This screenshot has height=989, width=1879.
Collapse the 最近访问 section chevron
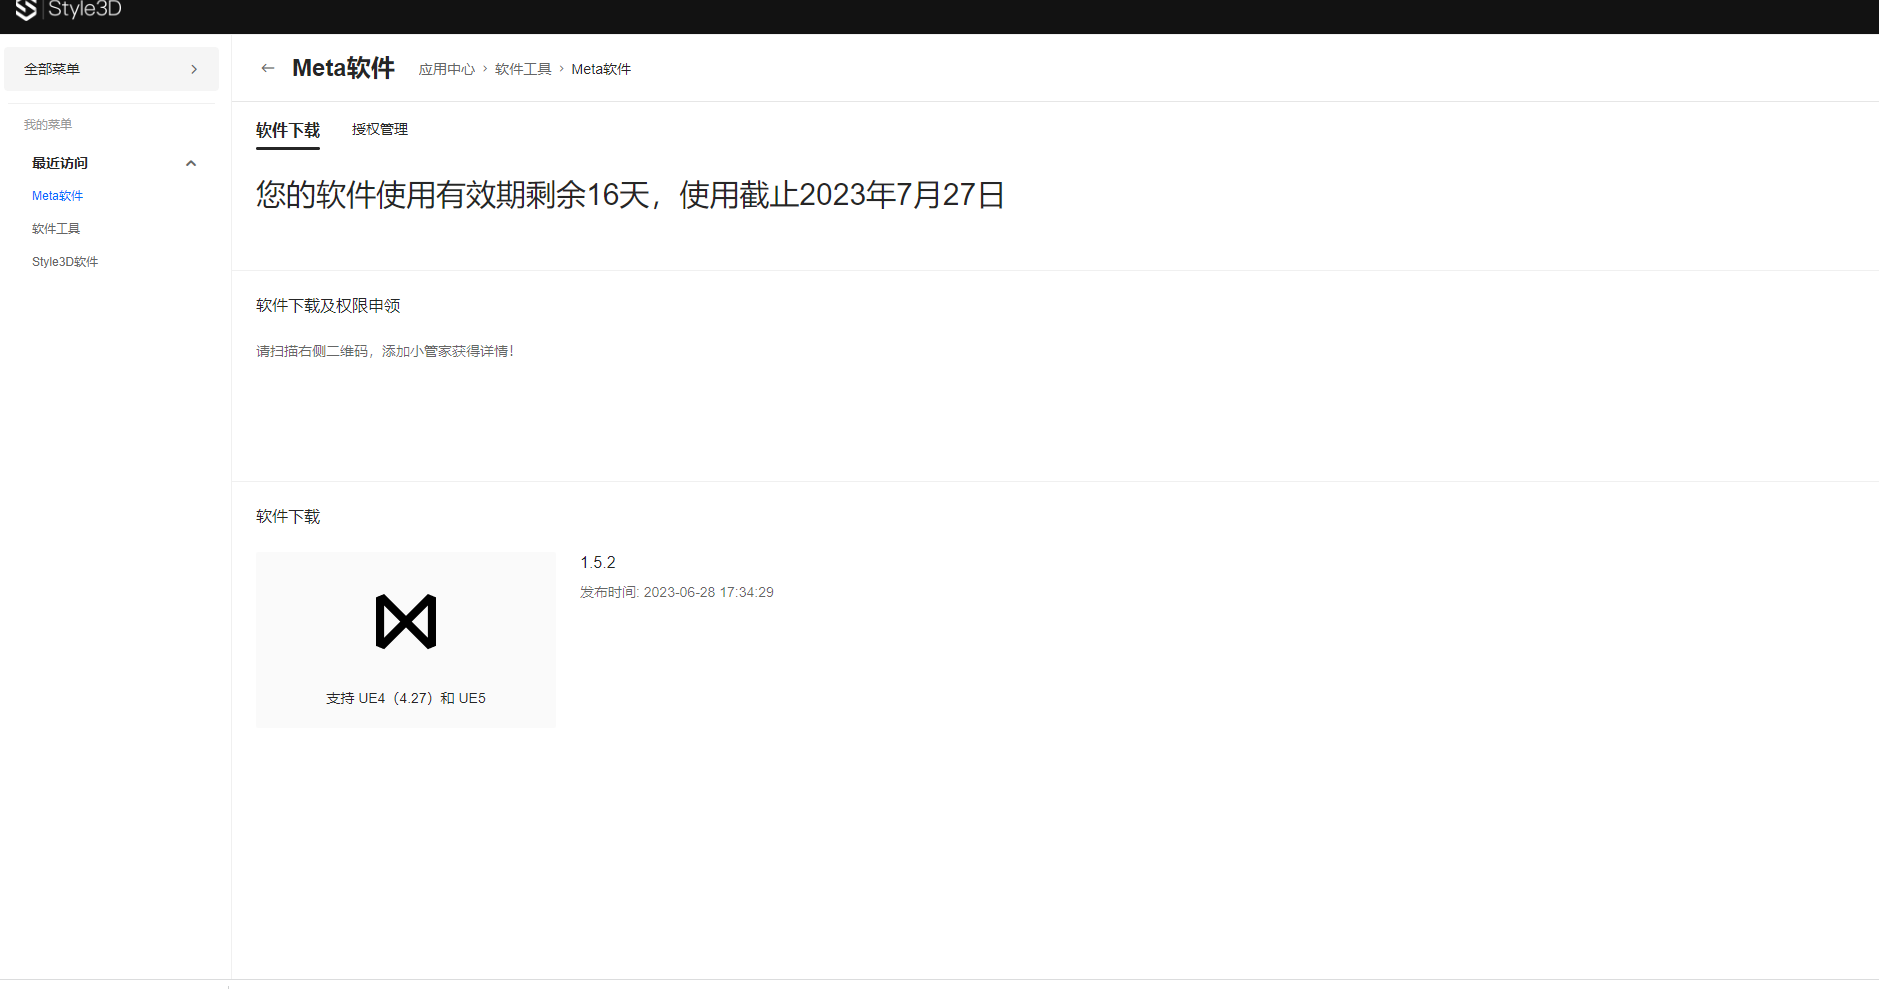191,163
